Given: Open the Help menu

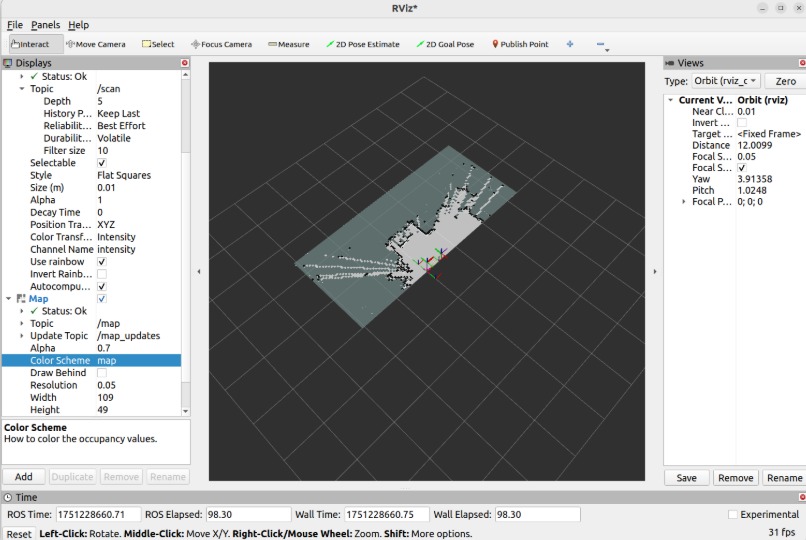Looking at the screenshot, I should (x=78, y=25).
